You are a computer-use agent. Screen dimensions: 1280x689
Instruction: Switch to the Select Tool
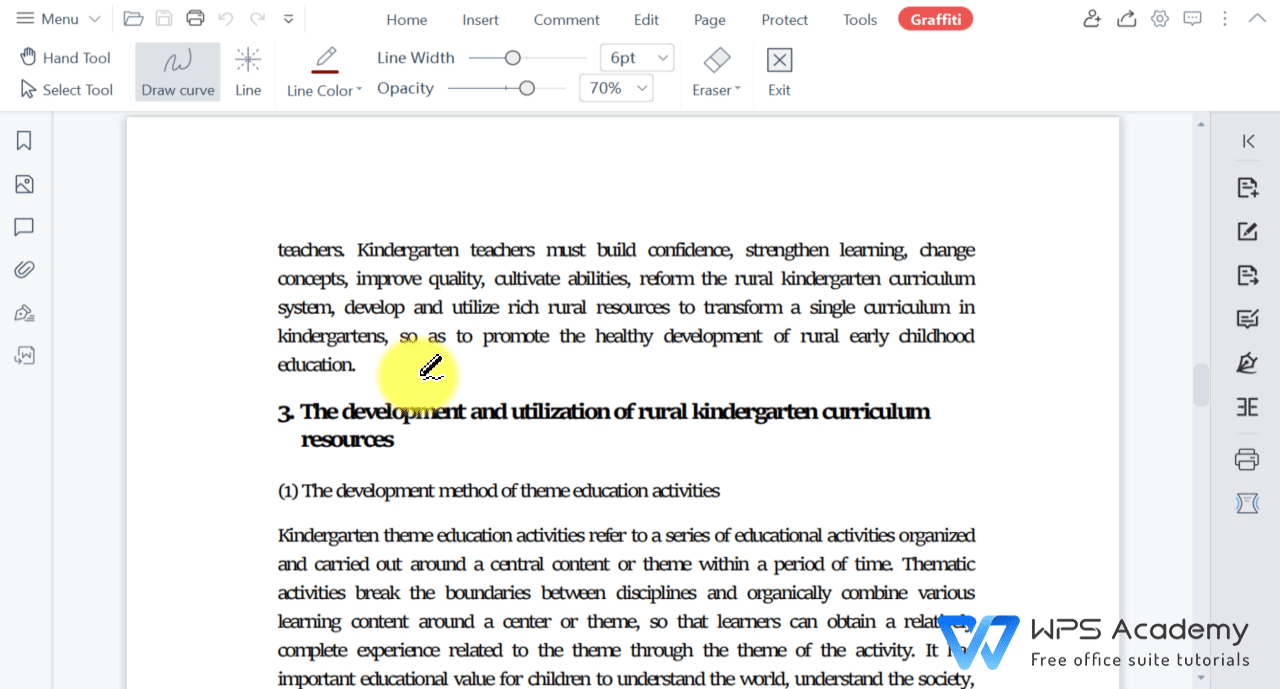[x=64, y=89]
